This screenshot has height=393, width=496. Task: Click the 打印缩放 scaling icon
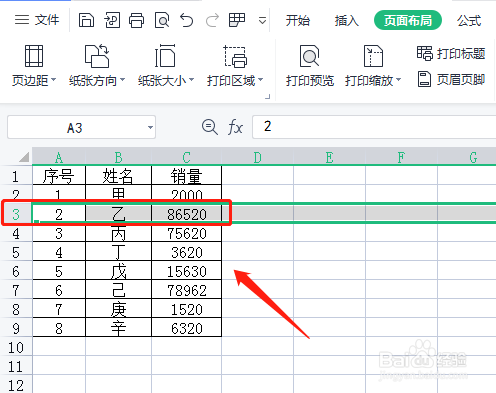click(373, 56)
